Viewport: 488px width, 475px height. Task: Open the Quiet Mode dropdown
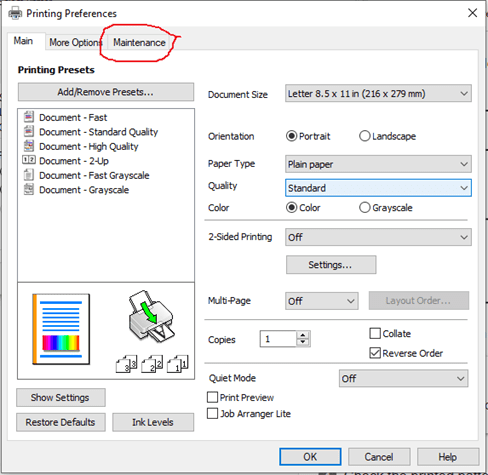pos(403,378)
